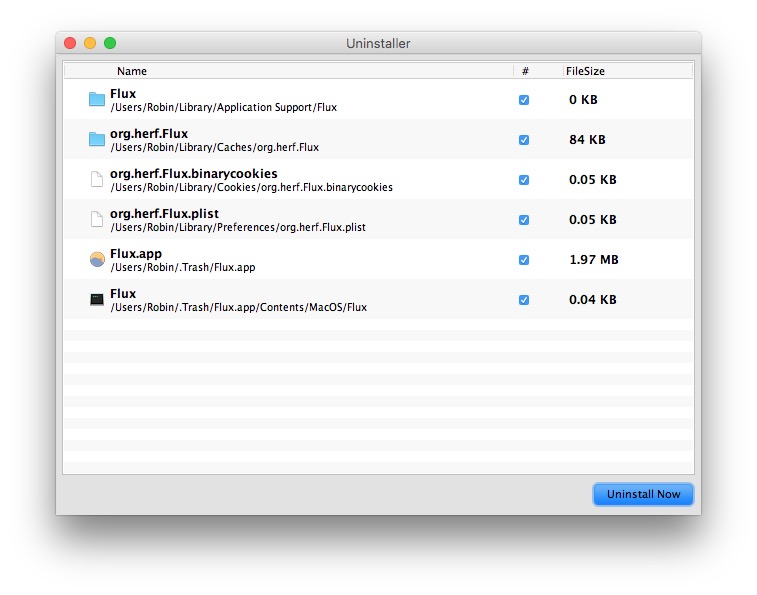The height and width of the screenshot is (595, 757).
Task: Sort list by Name column header
Action: click(x=131, y=71)
